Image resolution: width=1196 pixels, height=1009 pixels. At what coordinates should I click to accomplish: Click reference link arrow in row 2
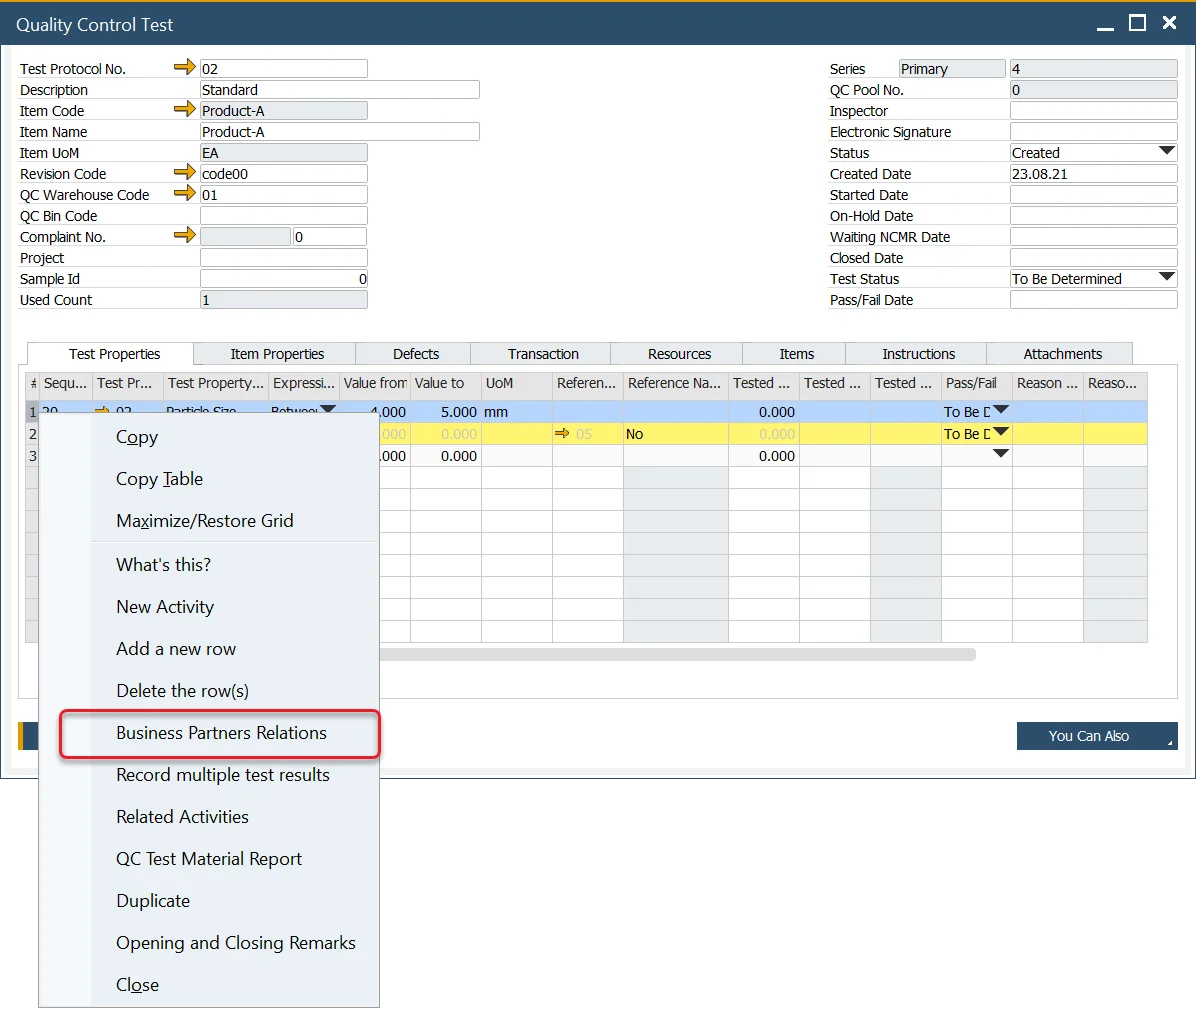562,434
